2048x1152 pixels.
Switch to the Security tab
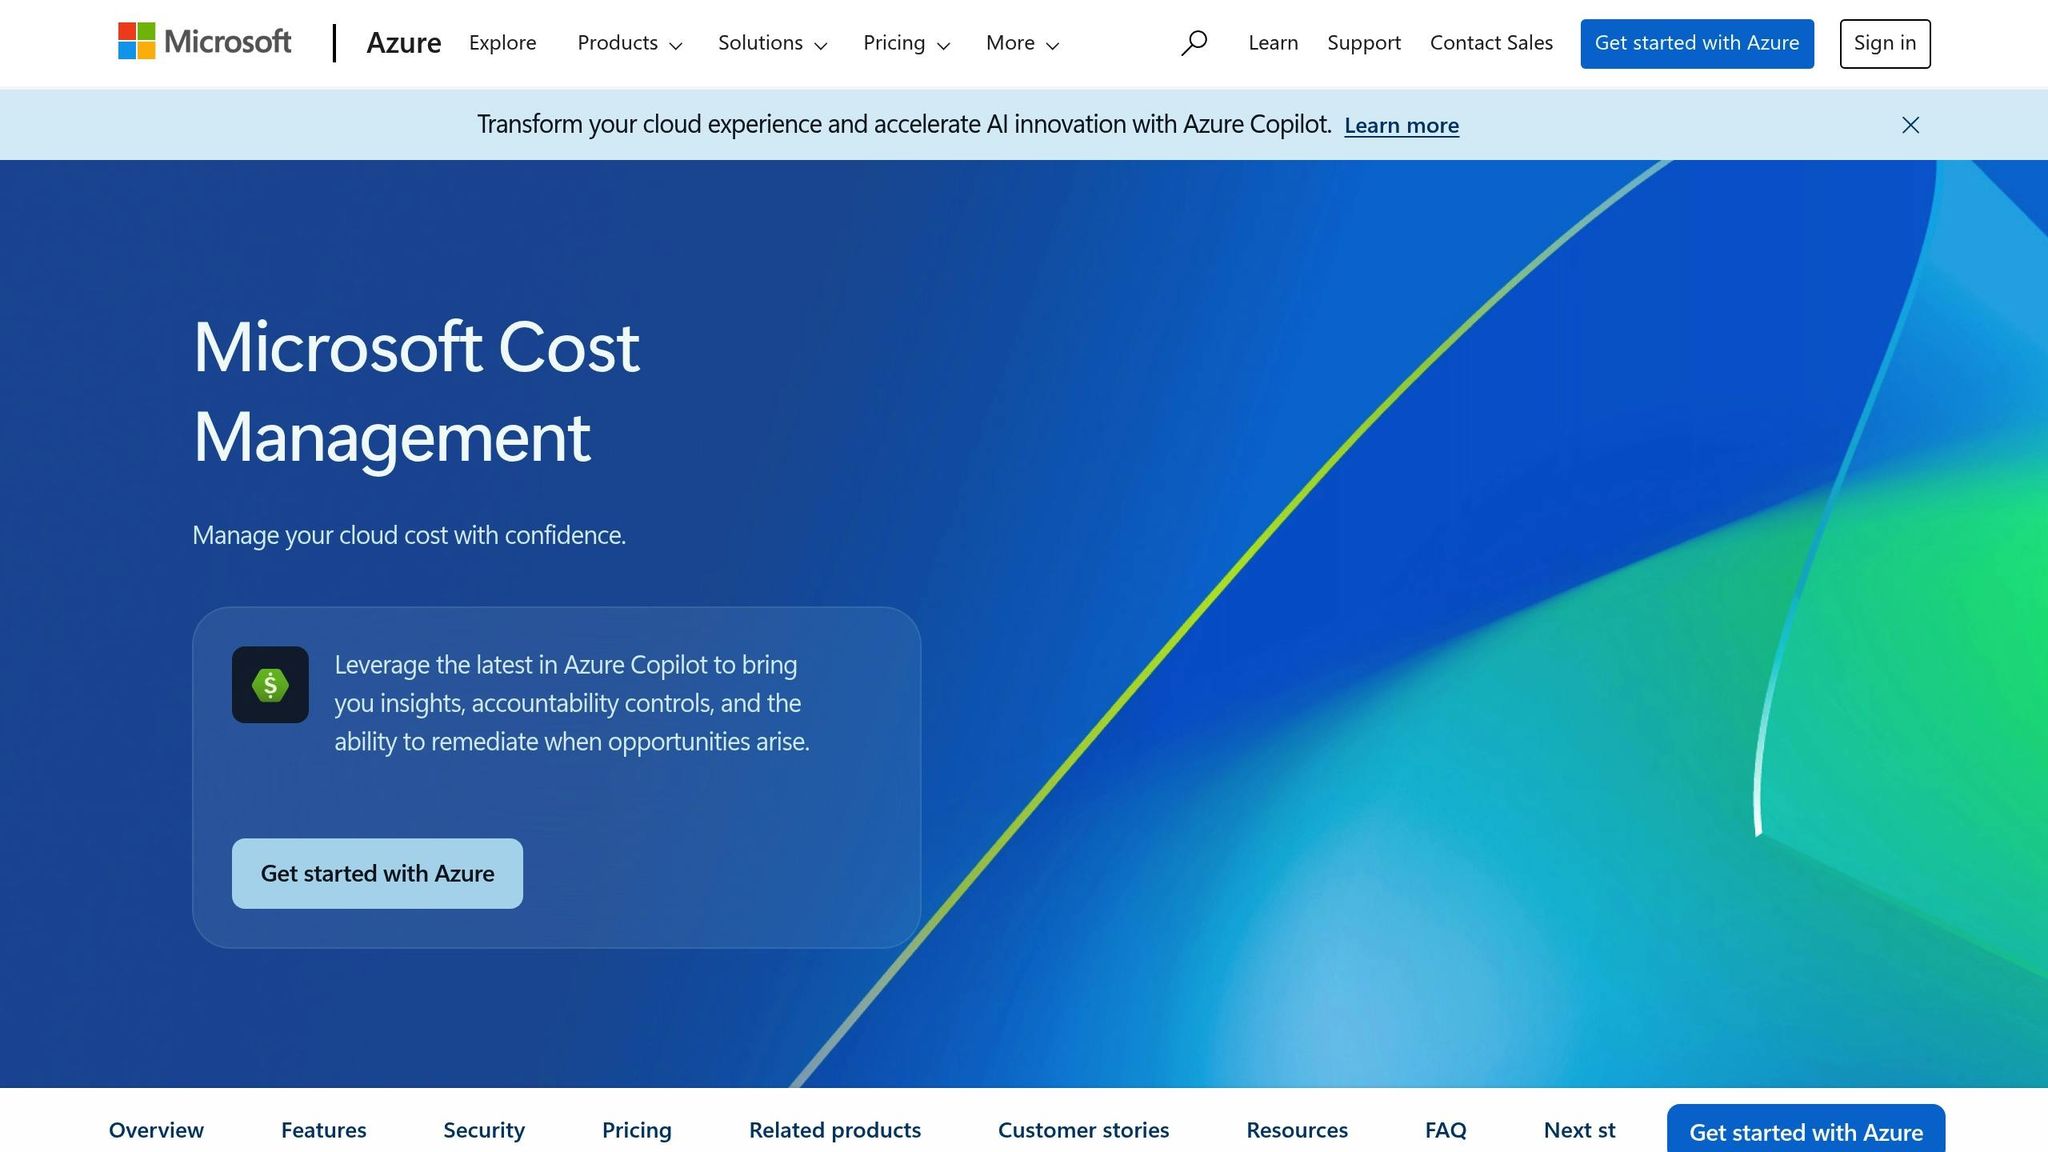pos(483,1130)
